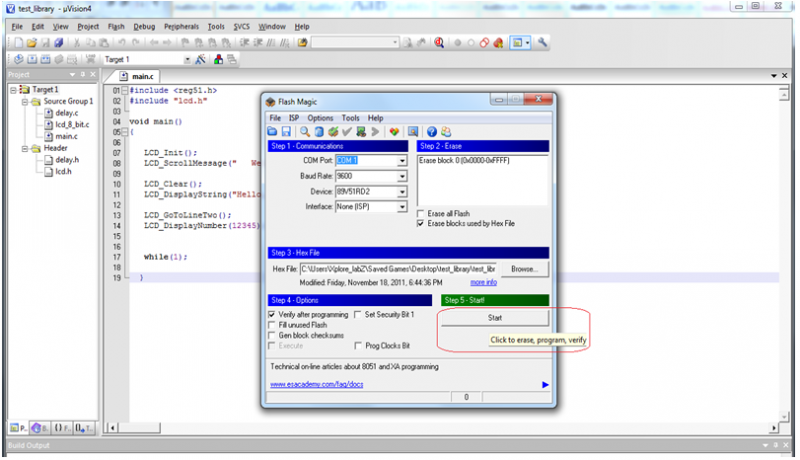
Task: Open the Interface dropdown showing None (ISP)
Action: click(x=402, y=207)
